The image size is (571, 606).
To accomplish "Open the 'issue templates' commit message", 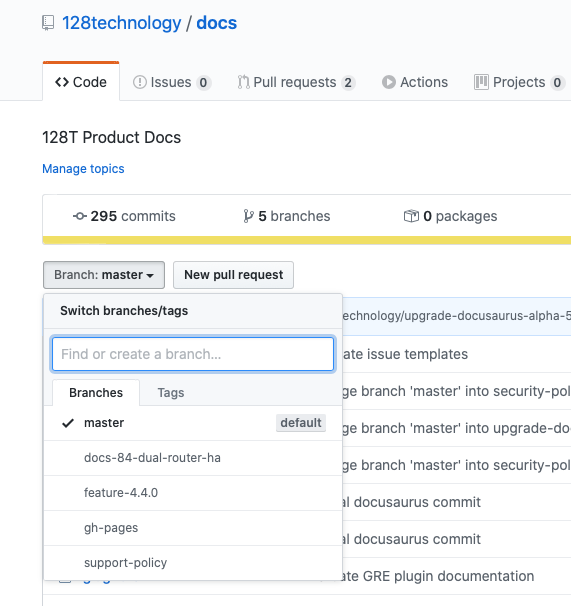I will point(406,354).
